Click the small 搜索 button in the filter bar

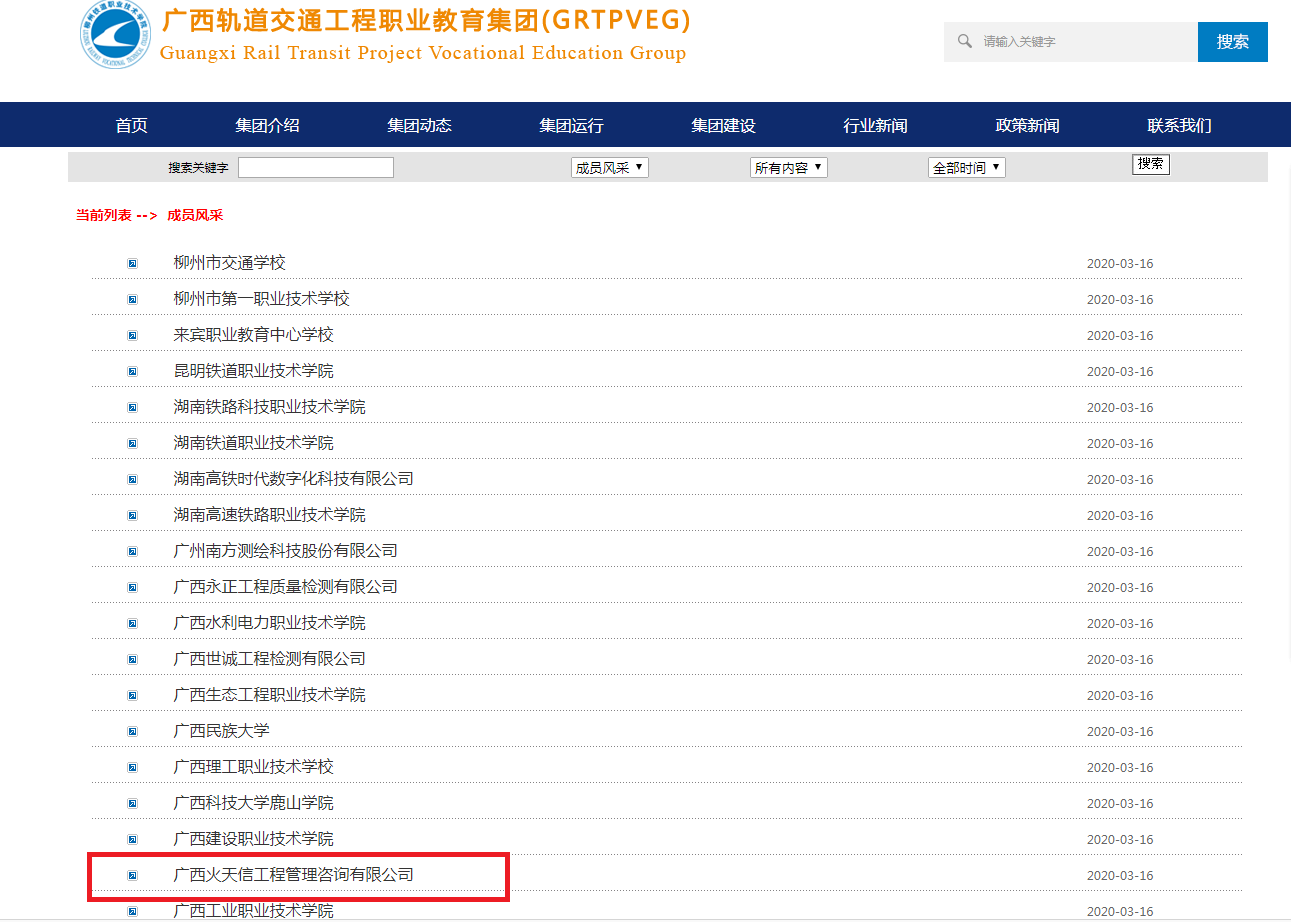[1151, 164]
